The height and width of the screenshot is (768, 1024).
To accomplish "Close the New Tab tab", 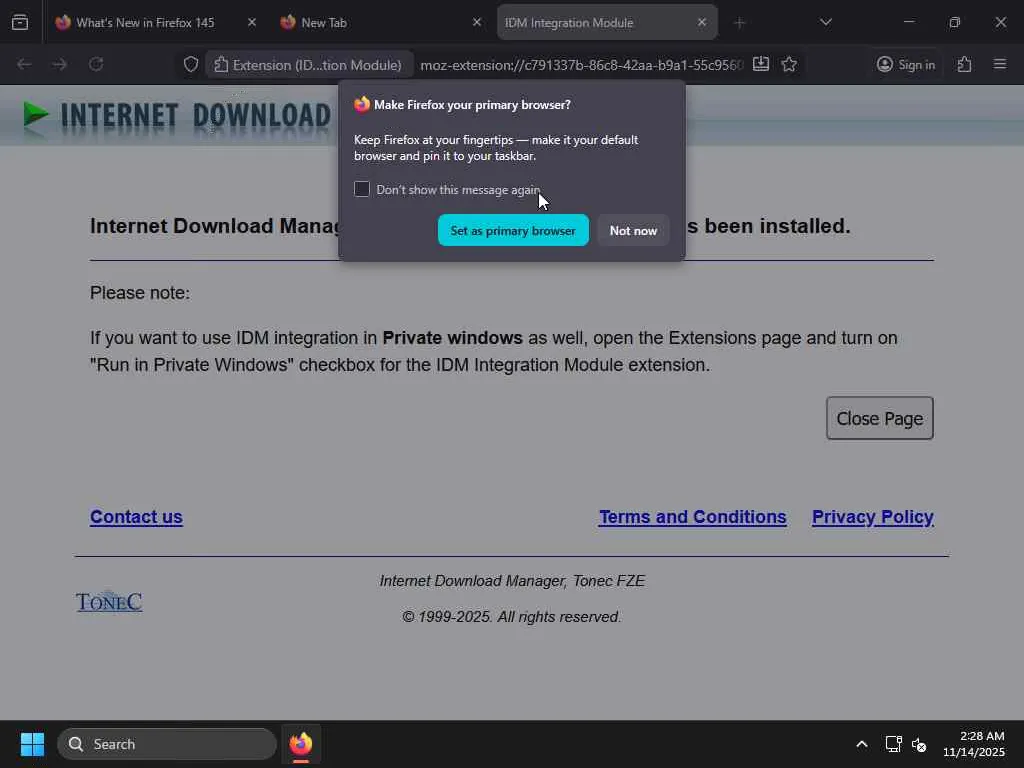I will 477,22.
